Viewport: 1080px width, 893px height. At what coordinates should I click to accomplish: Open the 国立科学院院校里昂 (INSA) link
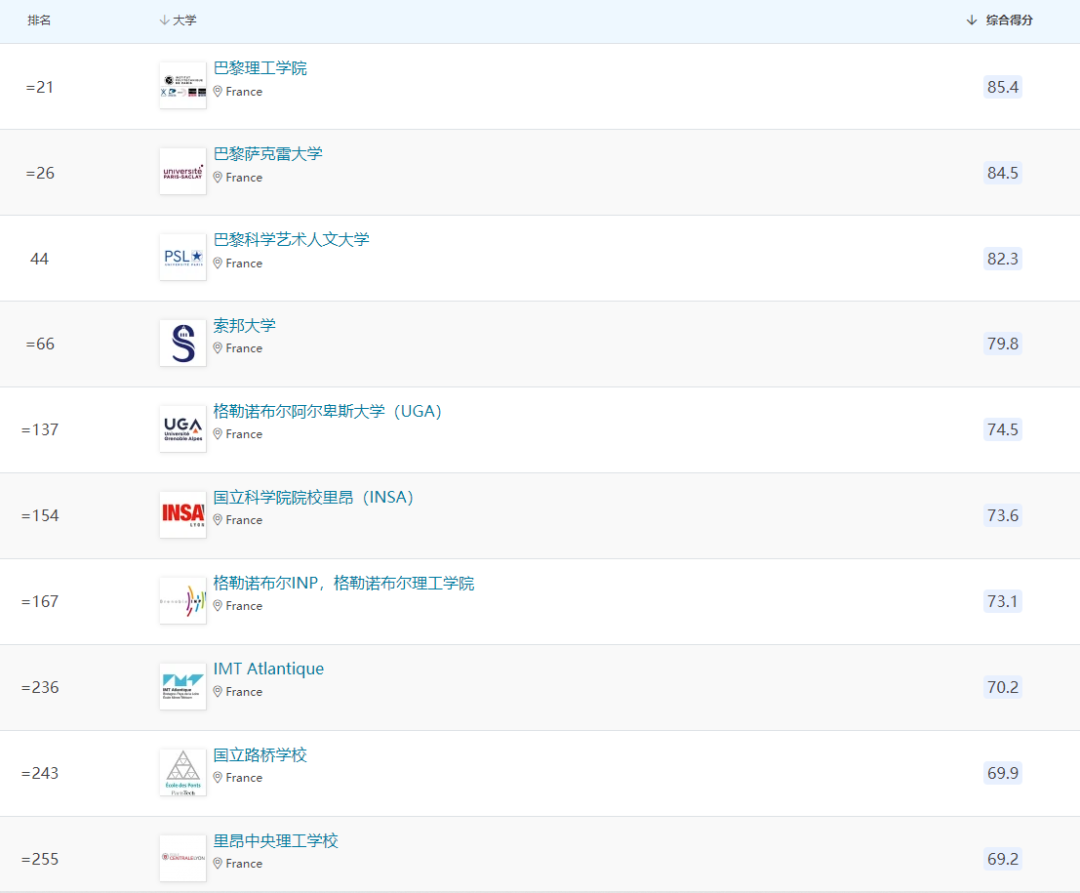[x=313, y=497]
